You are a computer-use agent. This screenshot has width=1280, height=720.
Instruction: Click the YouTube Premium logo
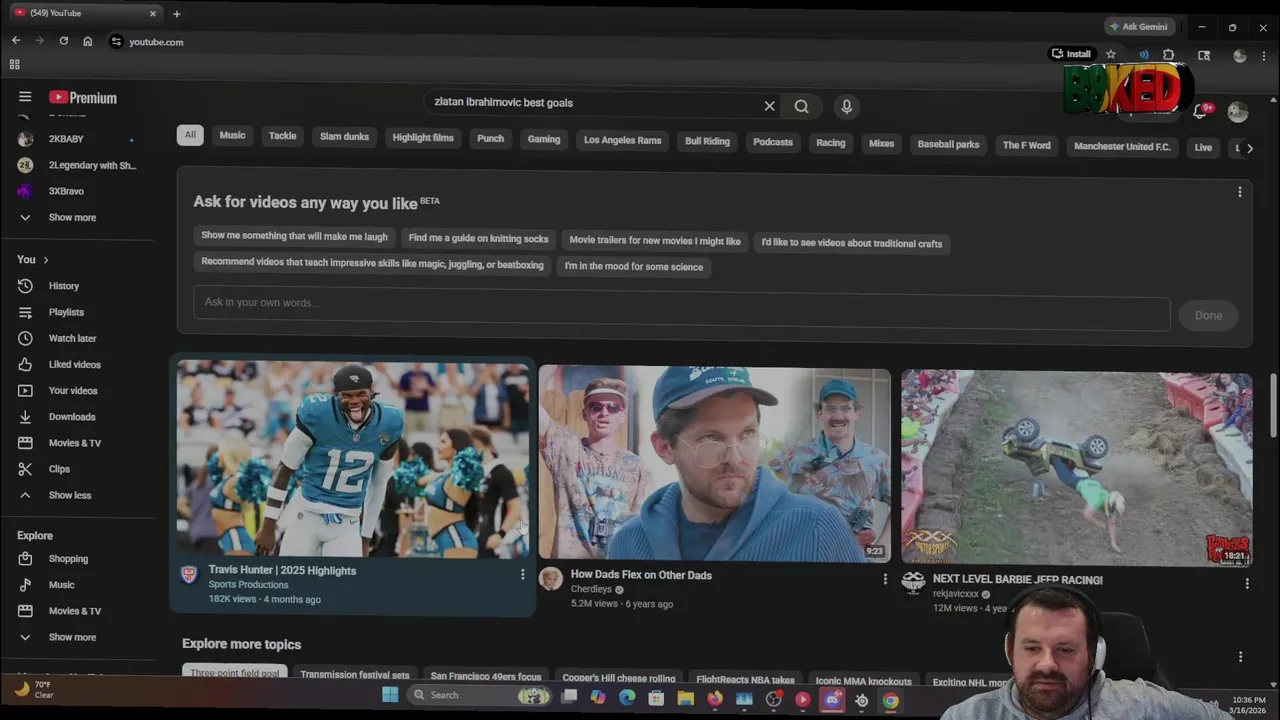click(83, 98)
